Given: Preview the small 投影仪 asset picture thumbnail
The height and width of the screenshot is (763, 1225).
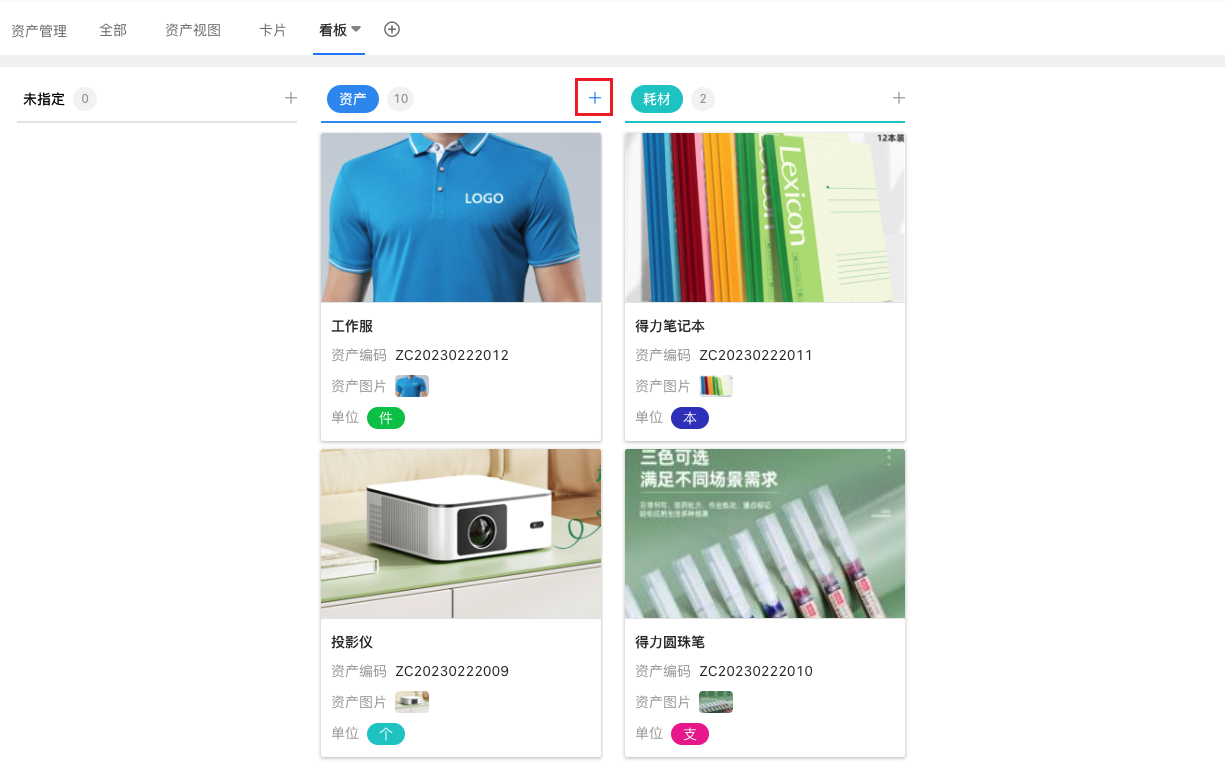Looking at the screenshot, I should pyautogui.click(x=412, y=702).
